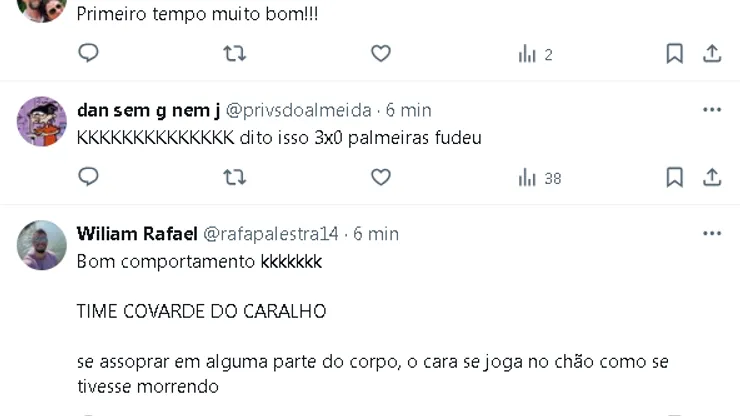Image resolution: width=740 pixels, height=416 pixels.
Task: View analytics showing 38 views
Action: click(x=540, y=178)
